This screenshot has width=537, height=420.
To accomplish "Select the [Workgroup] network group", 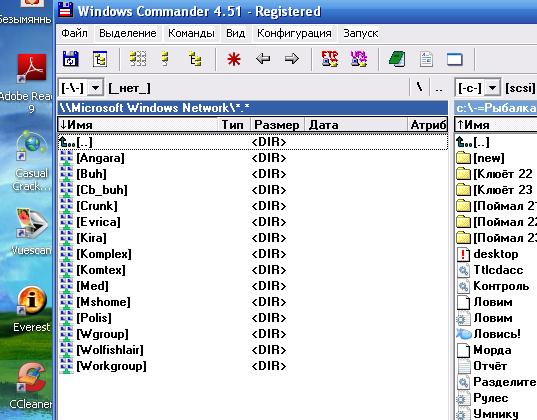I will click(x=253, y=366).
